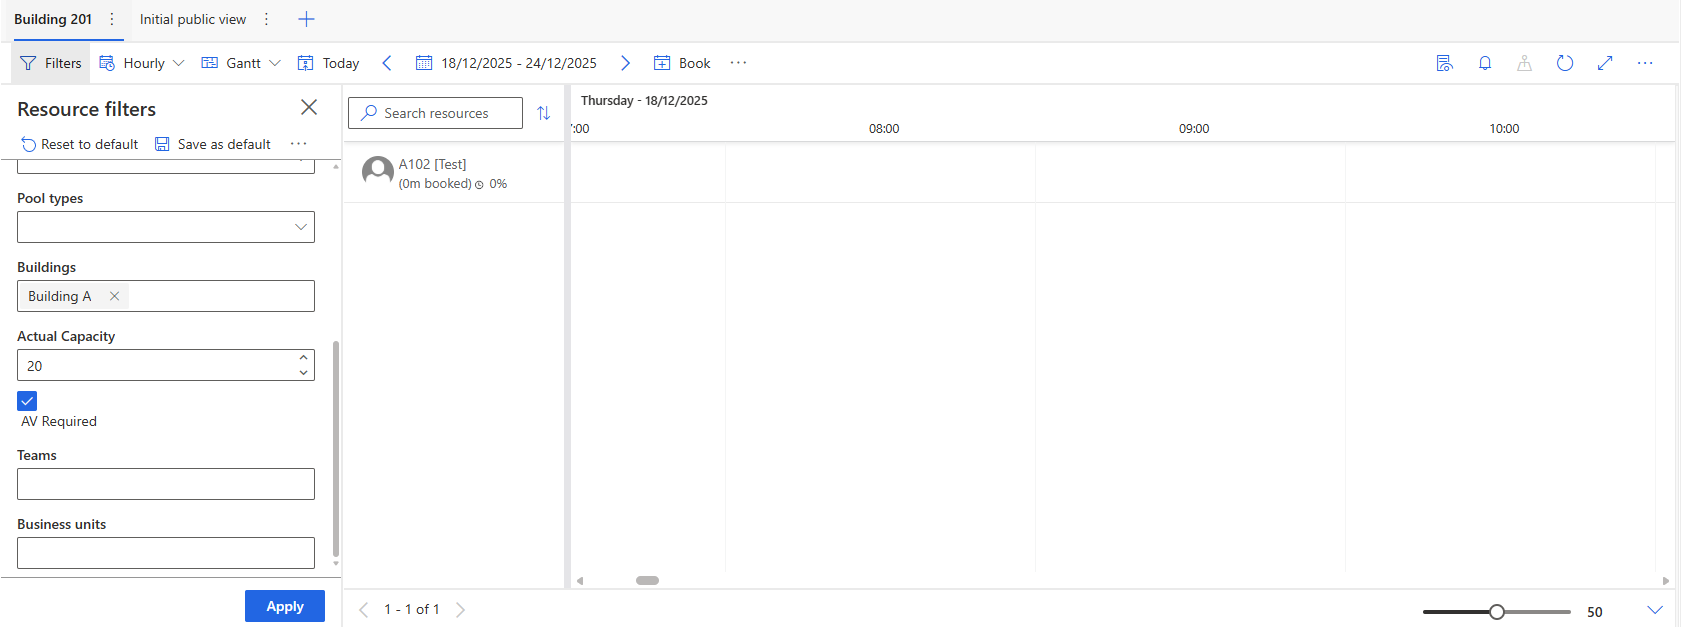Screen dimensions: 1681x627
Task: Go to the next date range
Action: click(x=625, y=63)
